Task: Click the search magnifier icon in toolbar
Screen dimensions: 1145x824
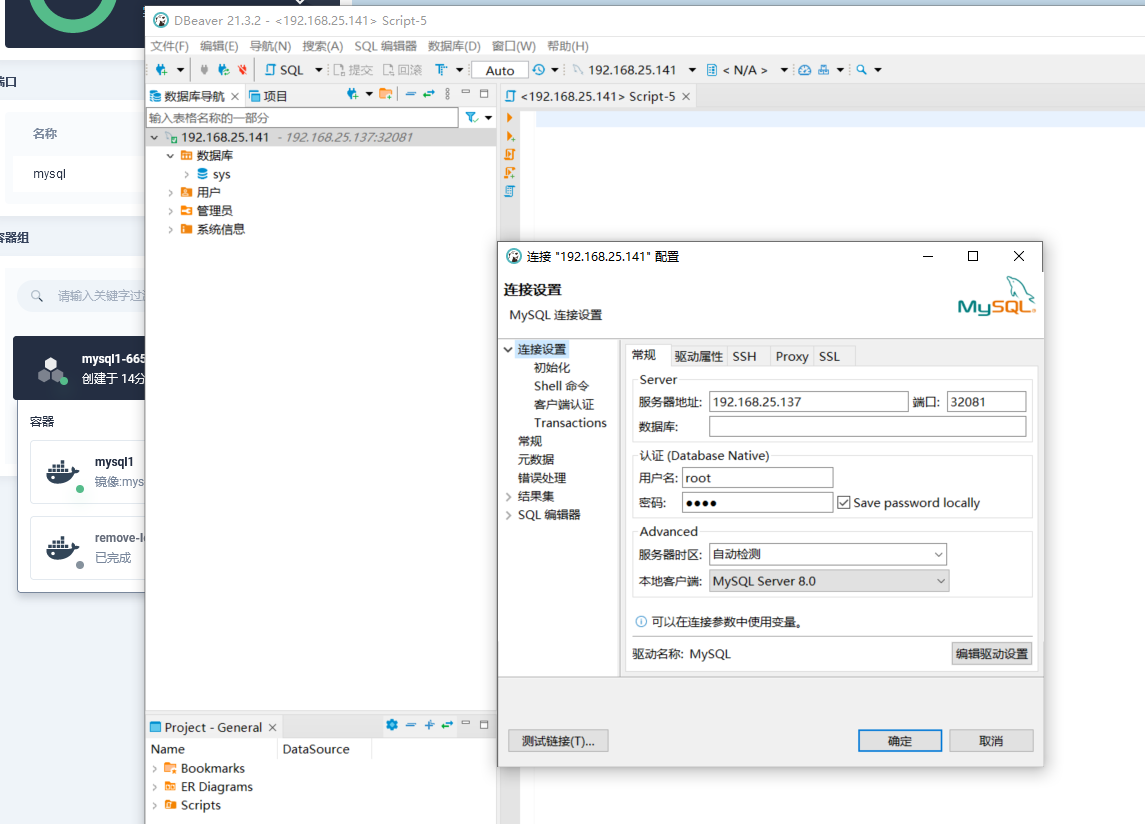Action: coord(862,70)
